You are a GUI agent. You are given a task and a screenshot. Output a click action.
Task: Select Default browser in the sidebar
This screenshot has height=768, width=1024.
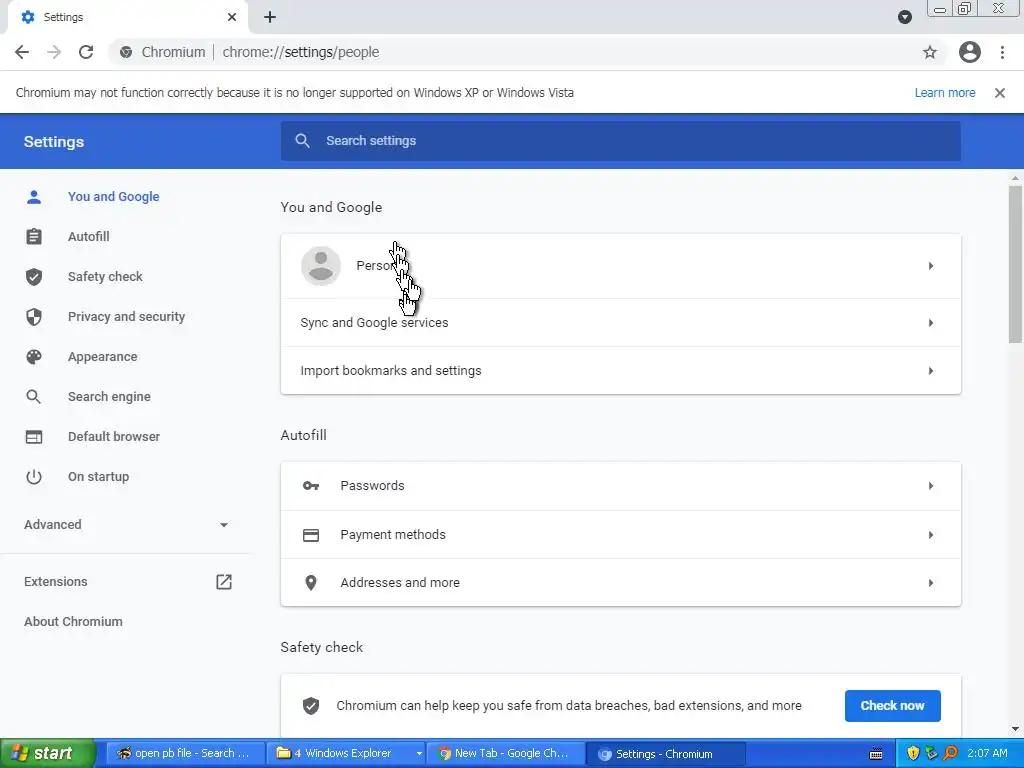click(x=114, y=437)
